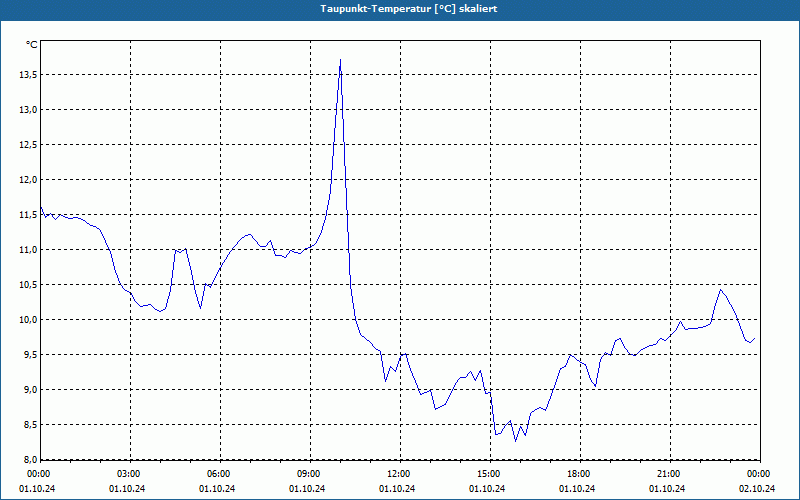Click the 9,0 y-axis value
The image size is (800, 500).
tap(30, 389)
